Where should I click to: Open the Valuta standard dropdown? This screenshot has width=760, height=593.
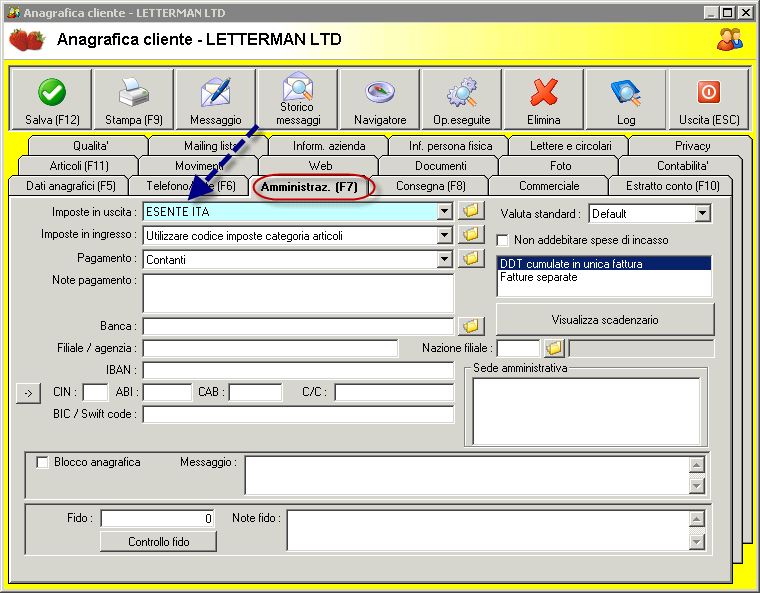[702, 213]
